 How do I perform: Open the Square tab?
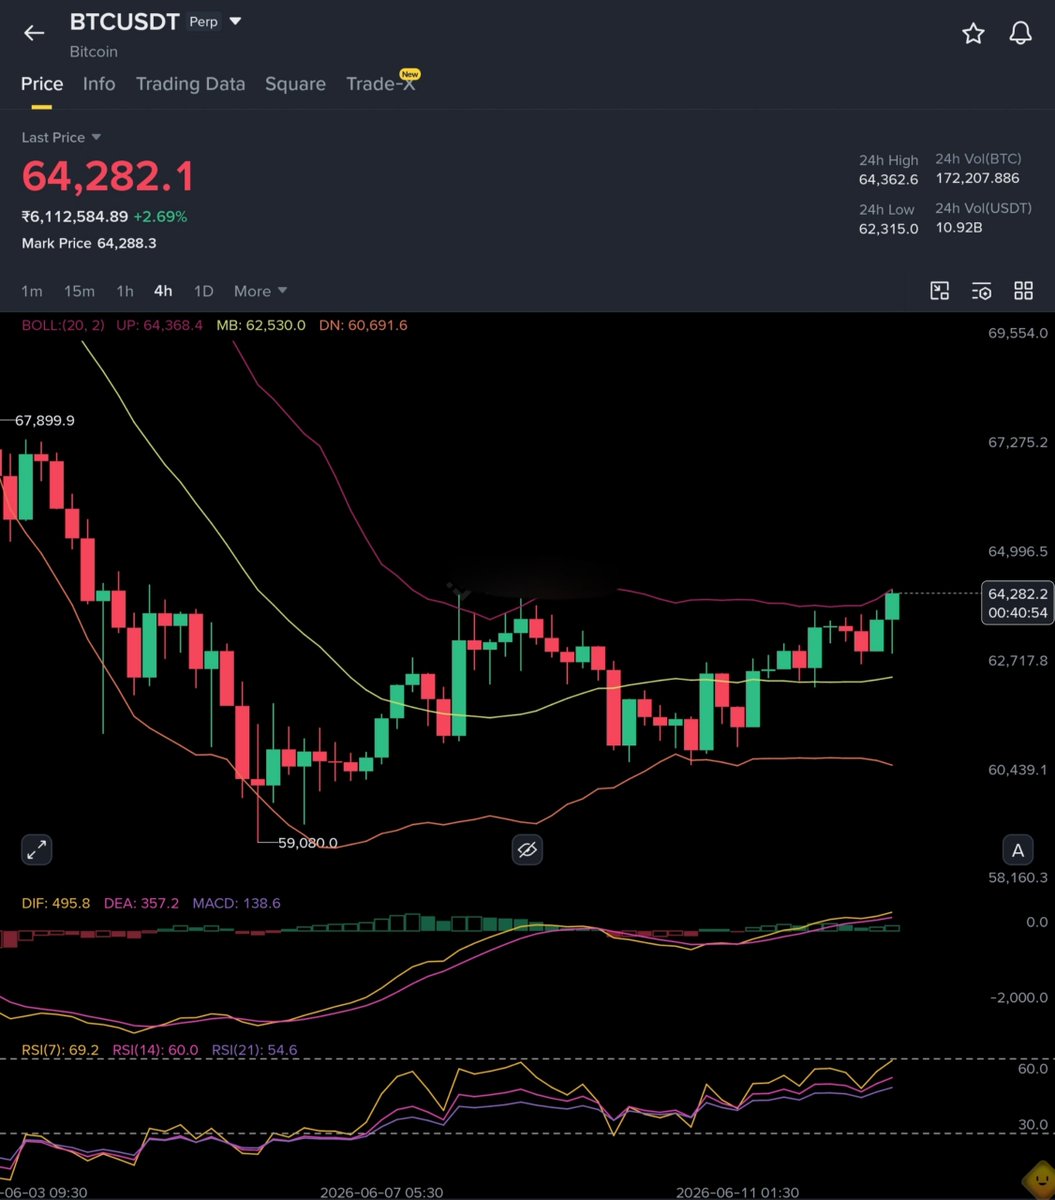(295, 84)
